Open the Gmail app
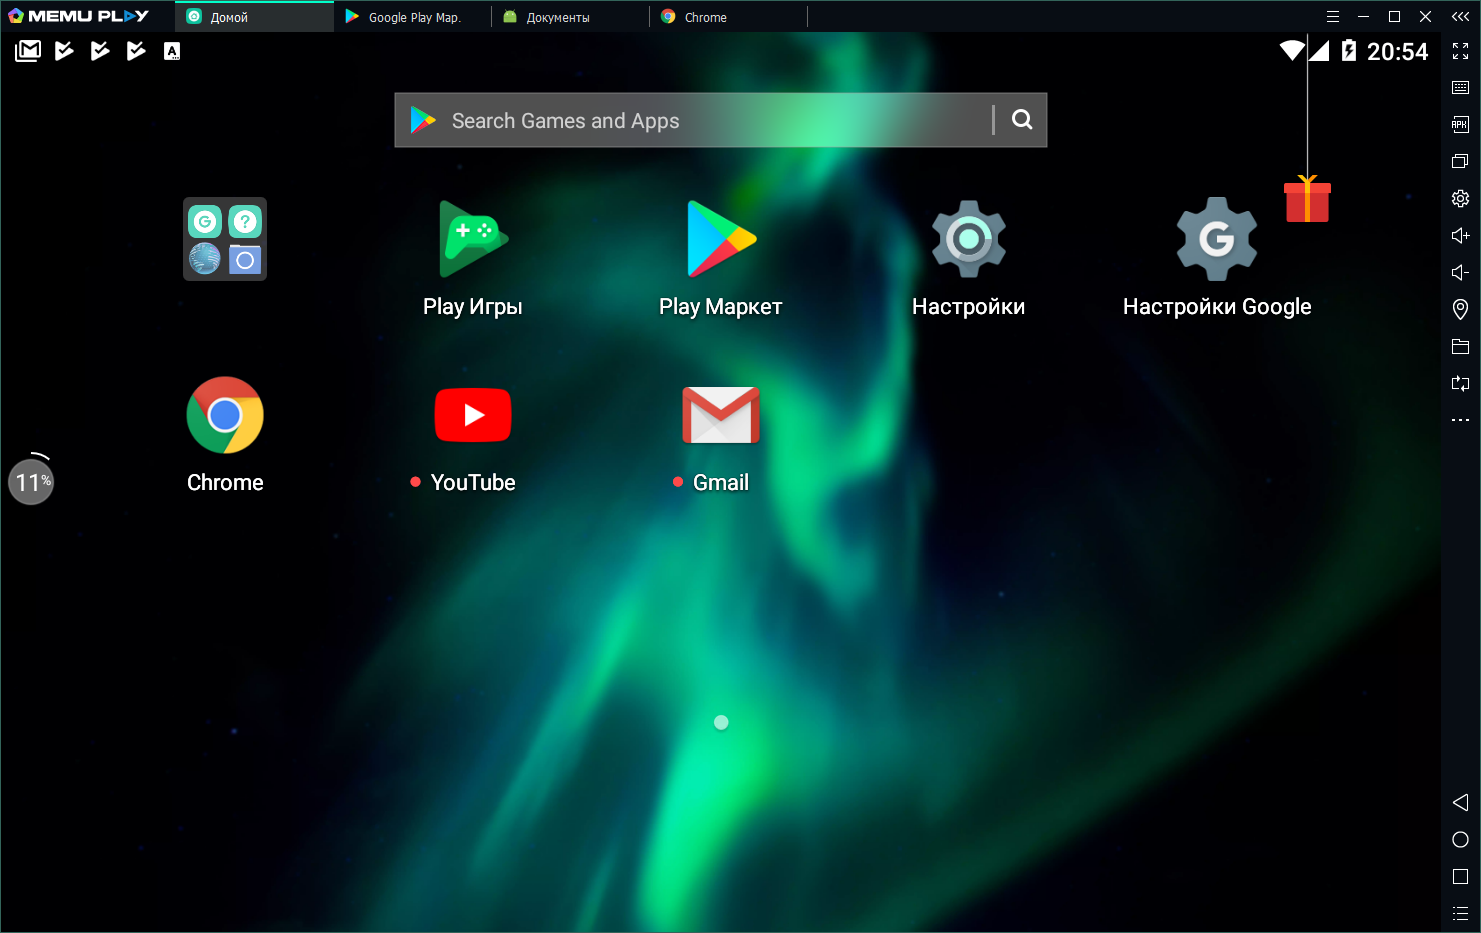Viewport: 1481px width, 933px height. point(721,416)
